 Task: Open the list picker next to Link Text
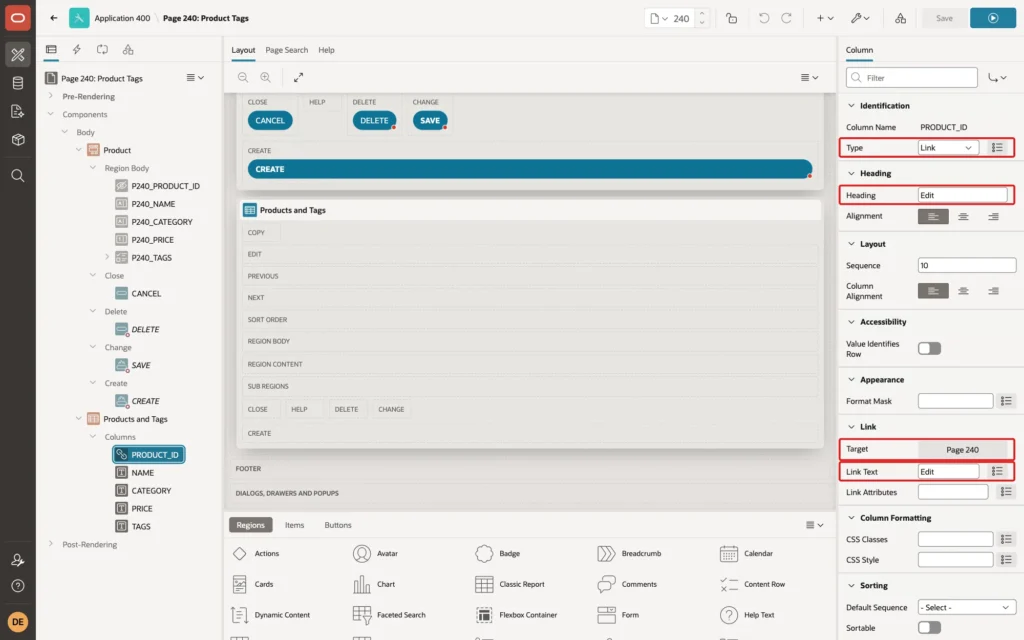[x=997, y=472]
